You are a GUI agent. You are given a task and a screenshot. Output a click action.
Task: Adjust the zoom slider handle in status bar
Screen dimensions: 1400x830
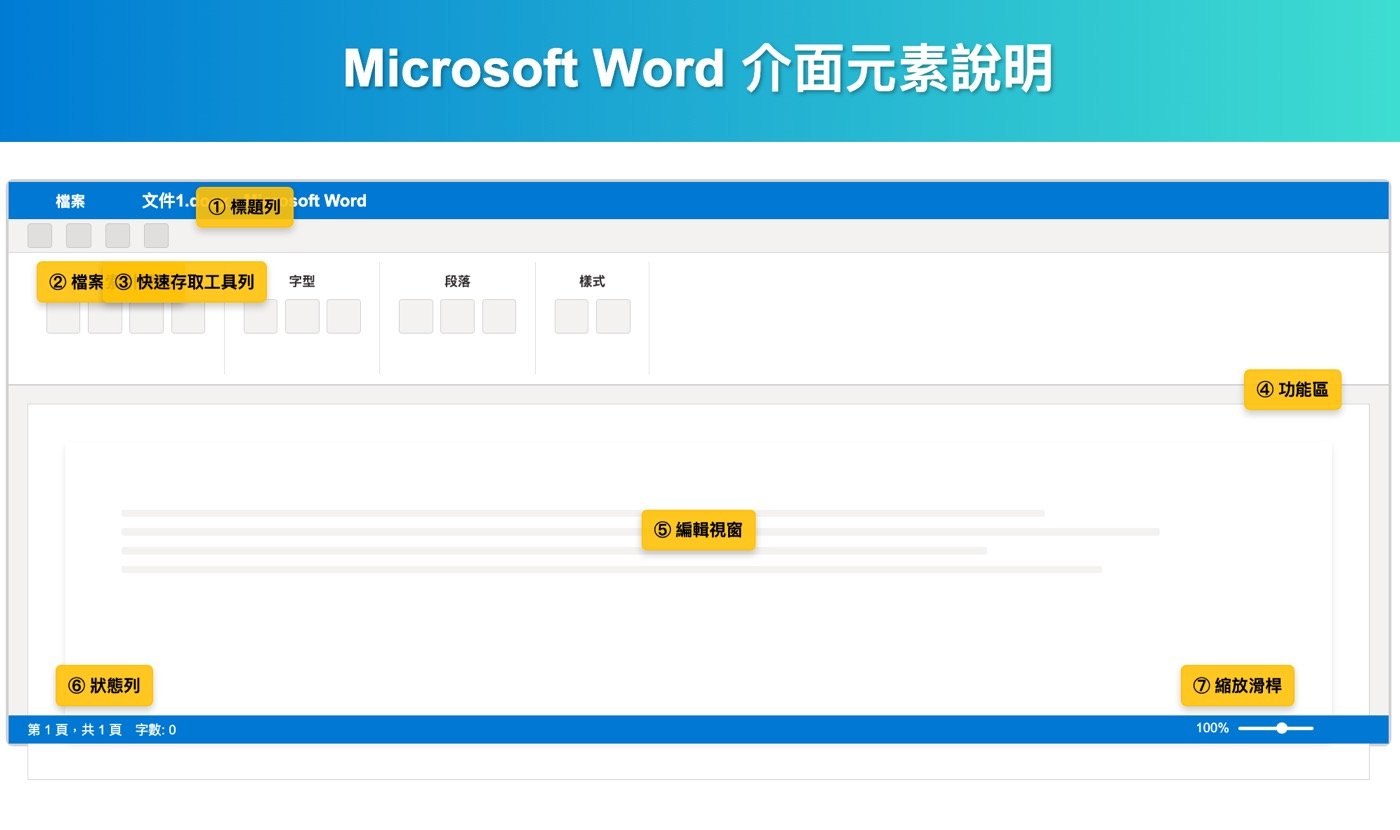coord(1282,728)
